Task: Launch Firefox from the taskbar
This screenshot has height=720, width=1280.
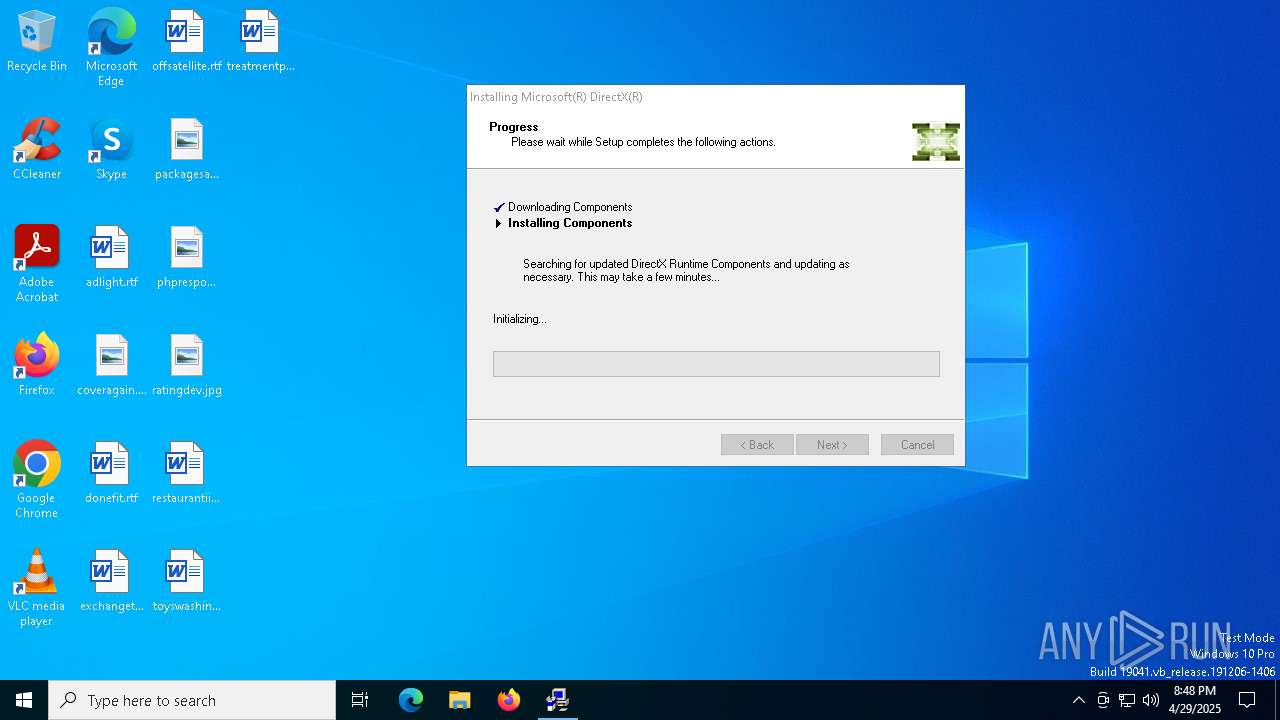Action: pyautogui.click(x=509, y=700)
